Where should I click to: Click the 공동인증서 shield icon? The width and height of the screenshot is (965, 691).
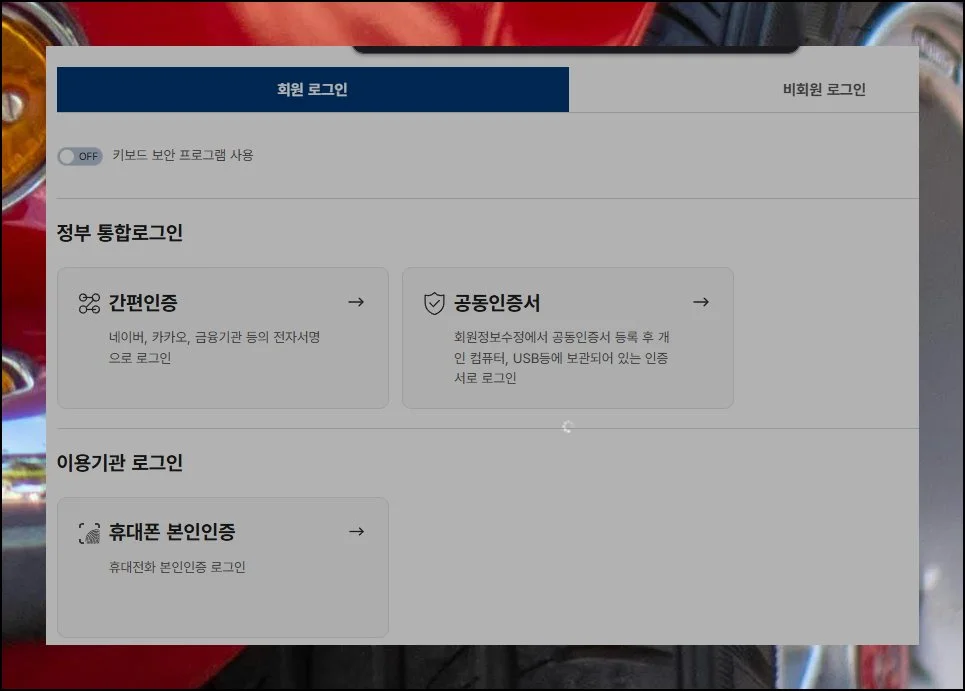click(x=434, y=303)
